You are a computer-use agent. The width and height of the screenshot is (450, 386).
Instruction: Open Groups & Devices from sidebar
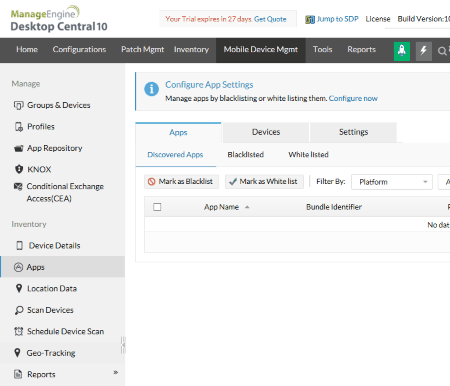point(52,105)
